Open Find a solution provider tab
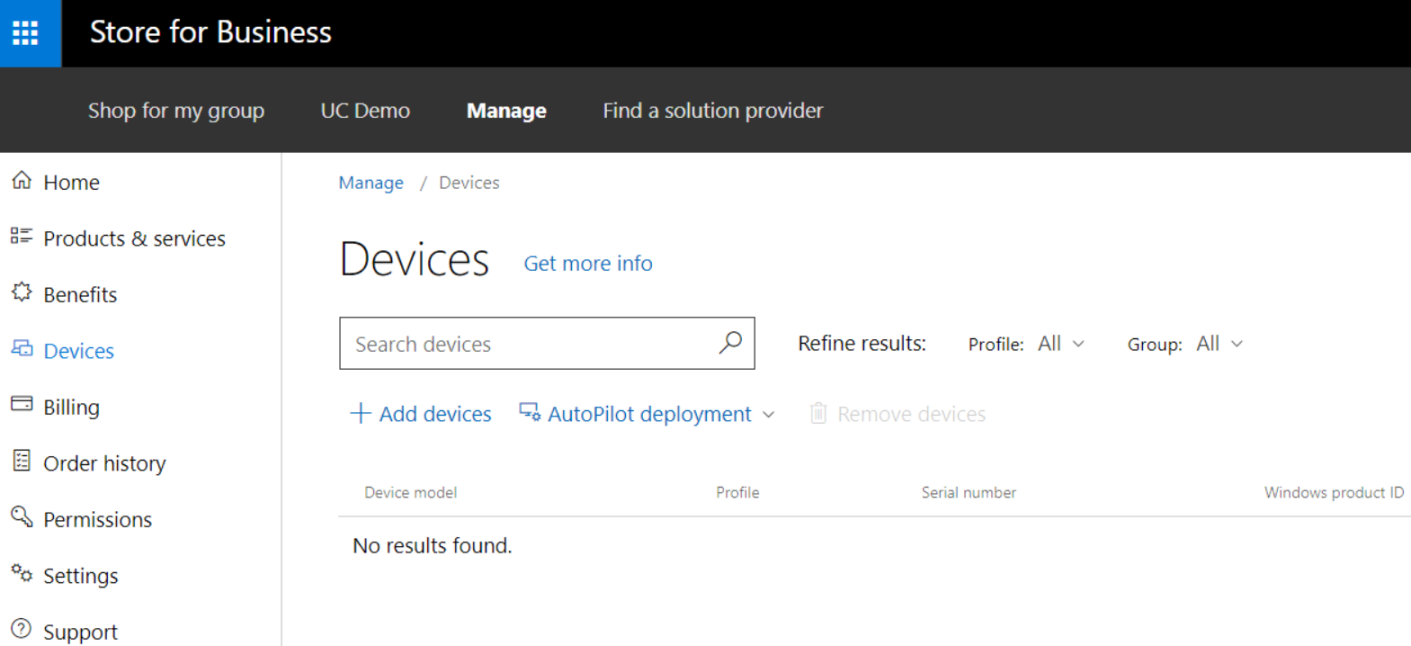 713,110
